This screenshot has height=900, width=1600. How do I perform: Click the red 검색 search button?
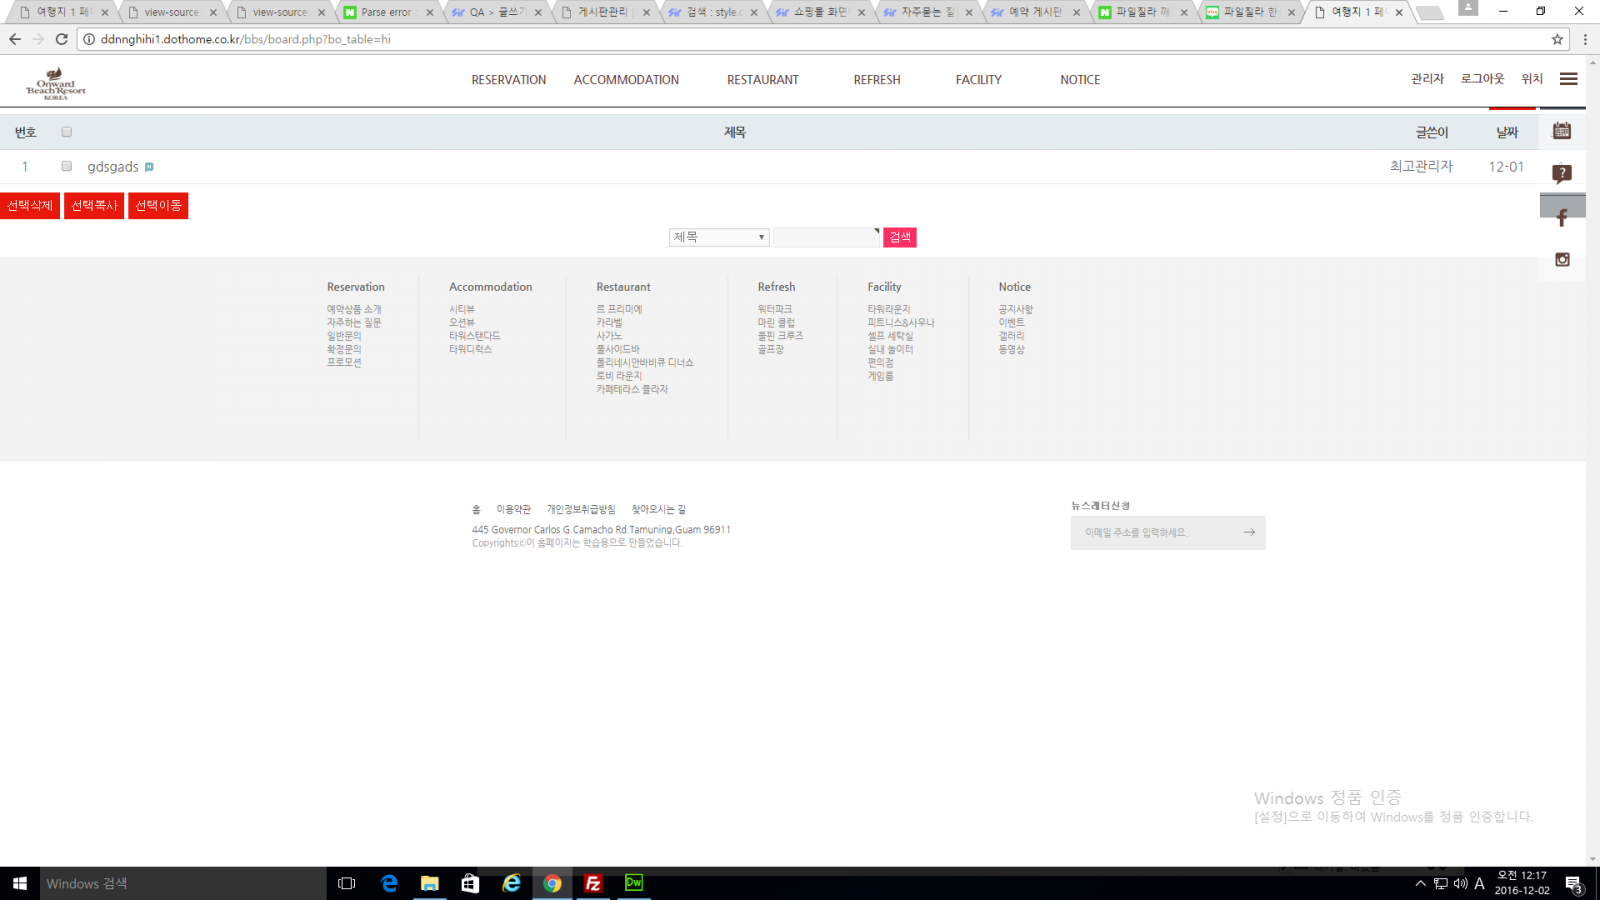point(900,237)
